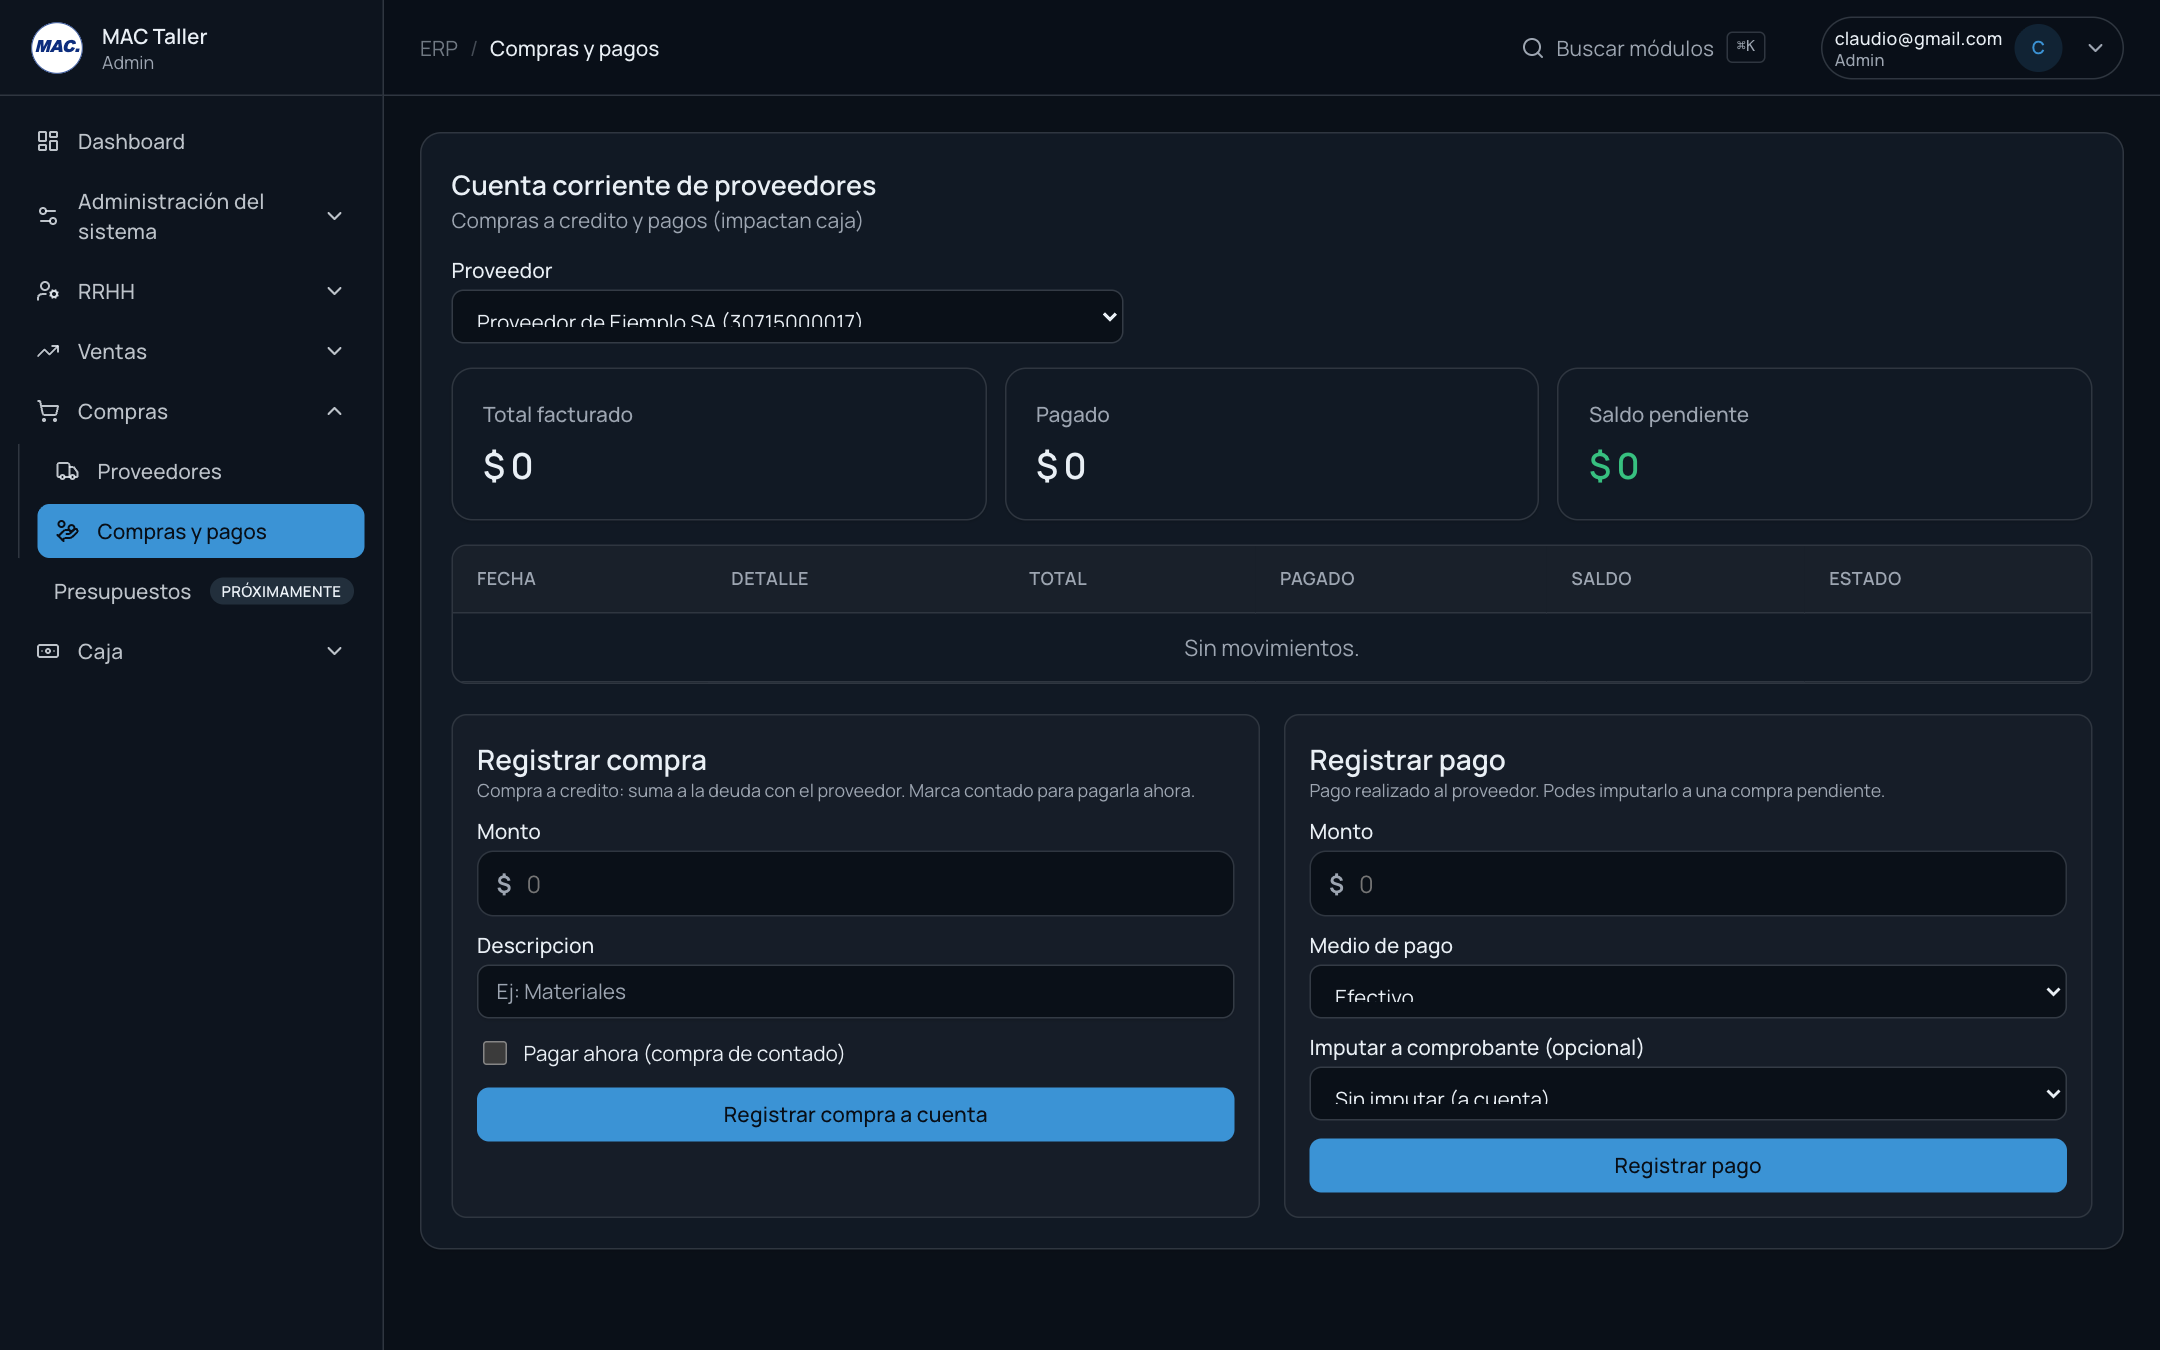
Task: Click the Sin movimientos. empty row
Action: (1271, 648)
